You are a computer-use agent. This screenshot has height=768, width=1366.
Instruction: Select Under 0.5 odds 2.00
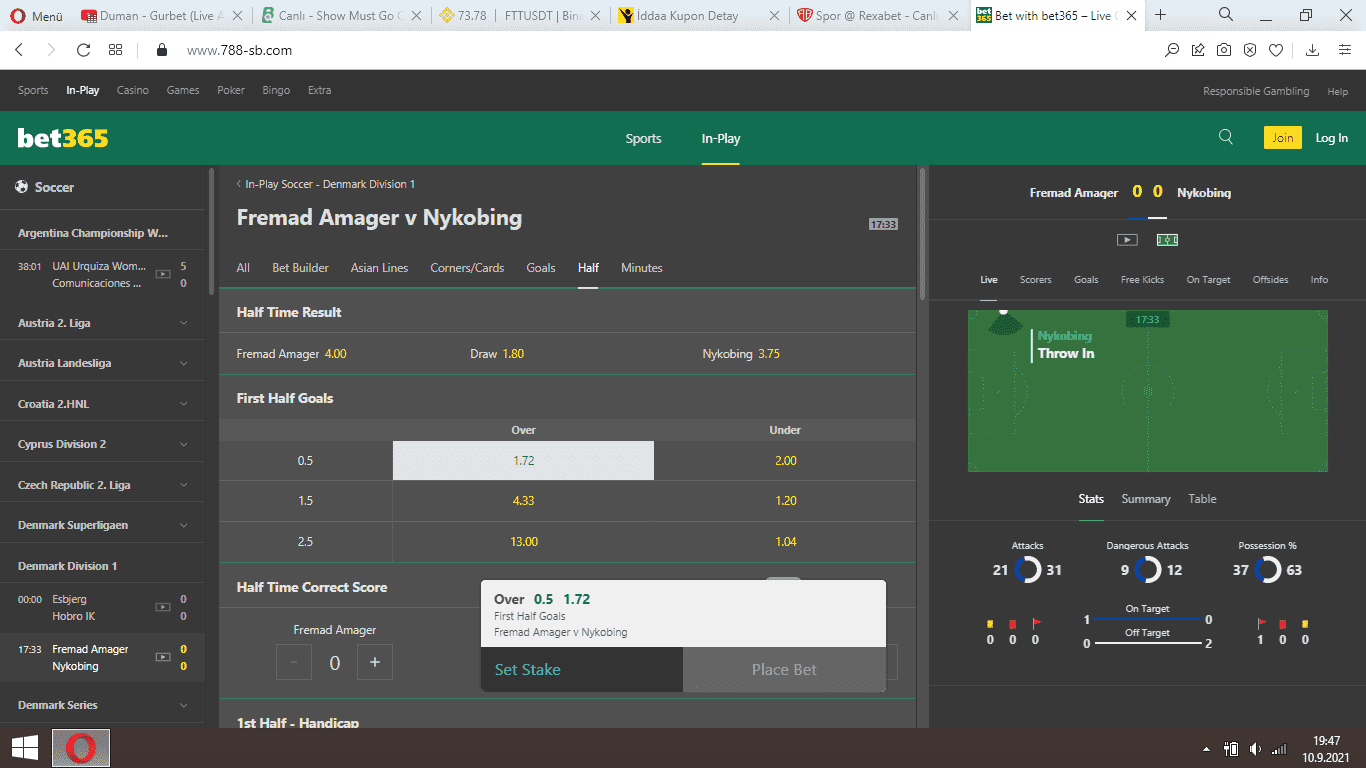785,461
